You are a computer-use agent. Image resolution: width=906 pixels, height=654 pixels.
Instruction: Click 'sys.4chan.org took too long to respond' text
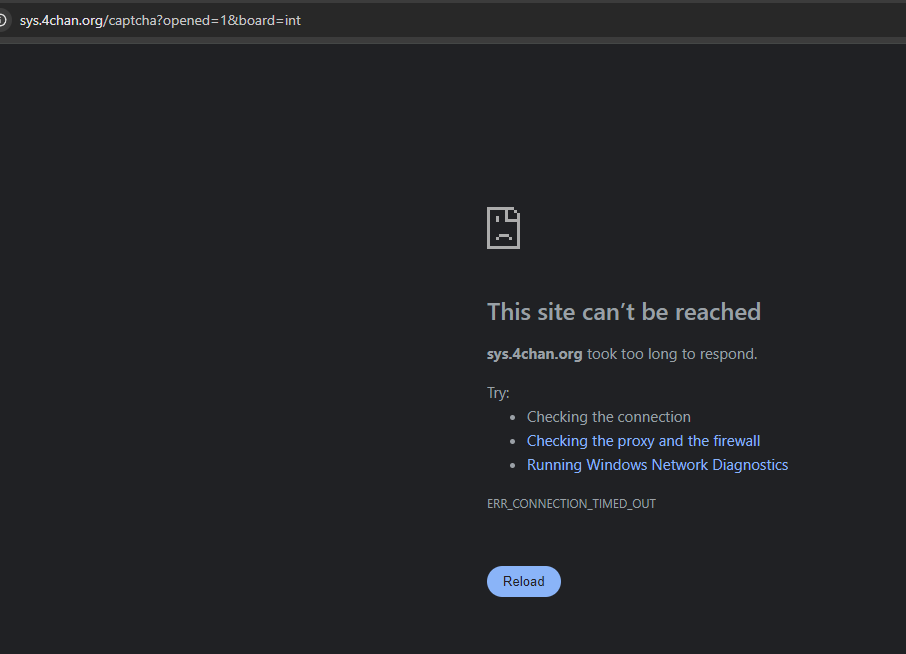pyautogui.click(x=622, y=354)
